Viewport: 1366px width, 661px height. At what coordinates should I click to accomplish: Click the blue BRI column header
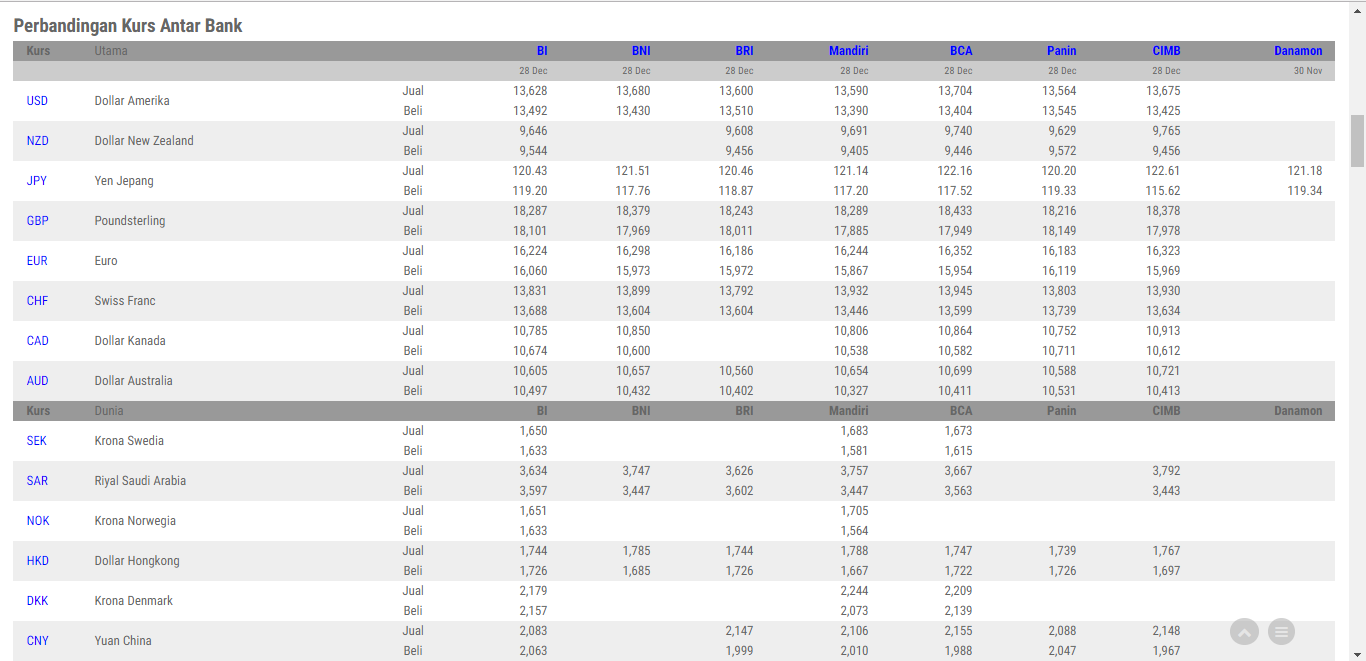tap(744, 51)
